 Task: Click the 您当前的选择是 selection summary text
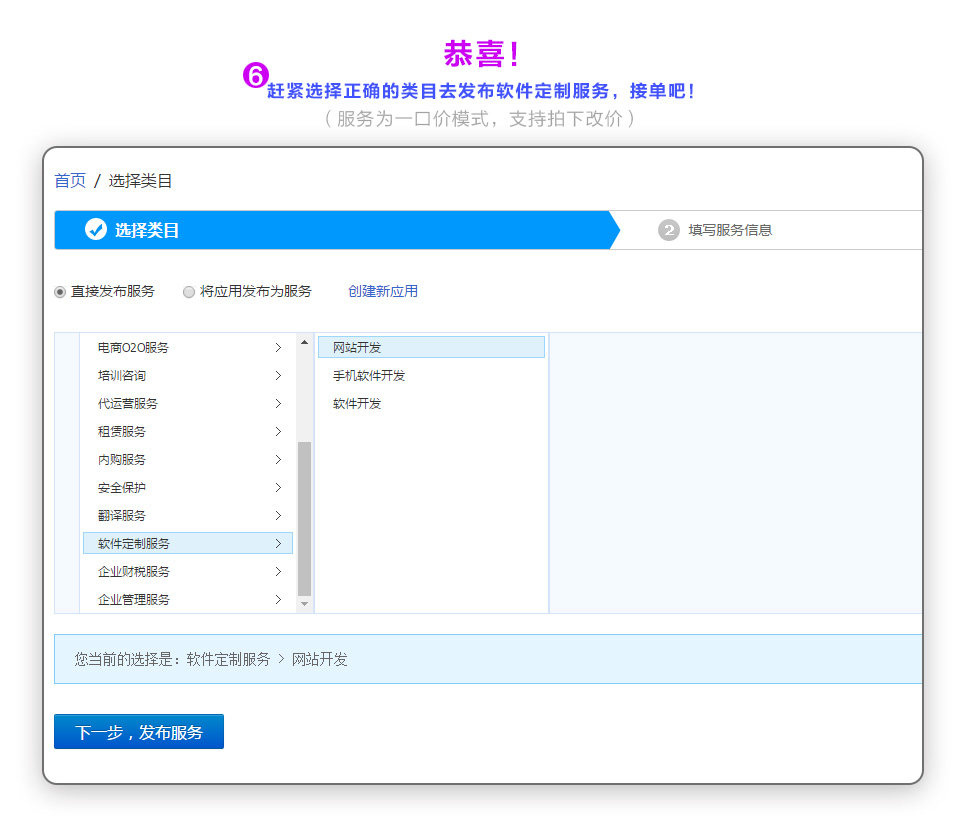[211, 659]
